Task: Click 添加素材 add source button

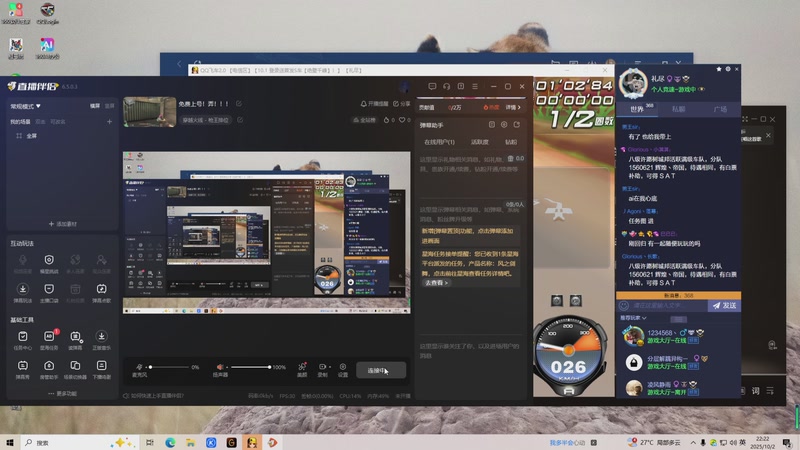Action: [63, 224]
